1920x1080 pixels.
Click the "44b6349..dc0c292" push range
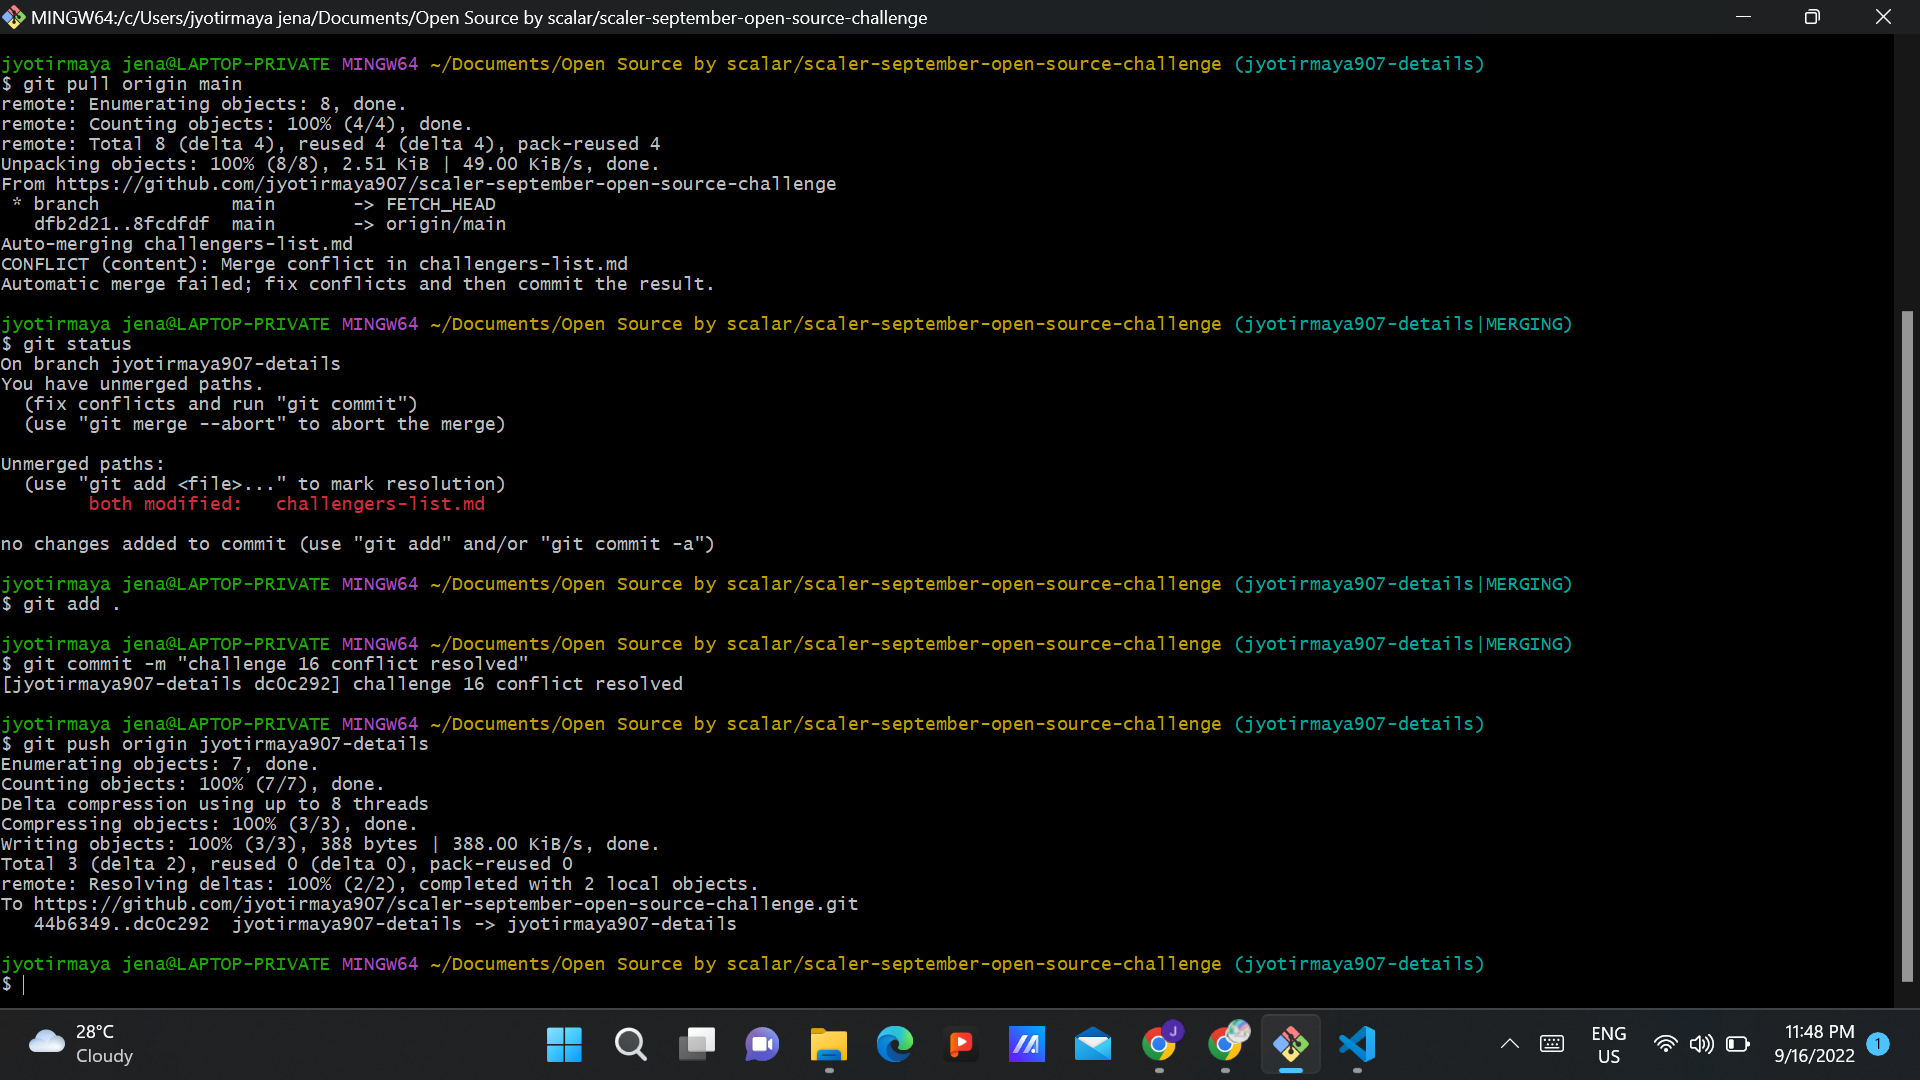(x=122, y=924)
